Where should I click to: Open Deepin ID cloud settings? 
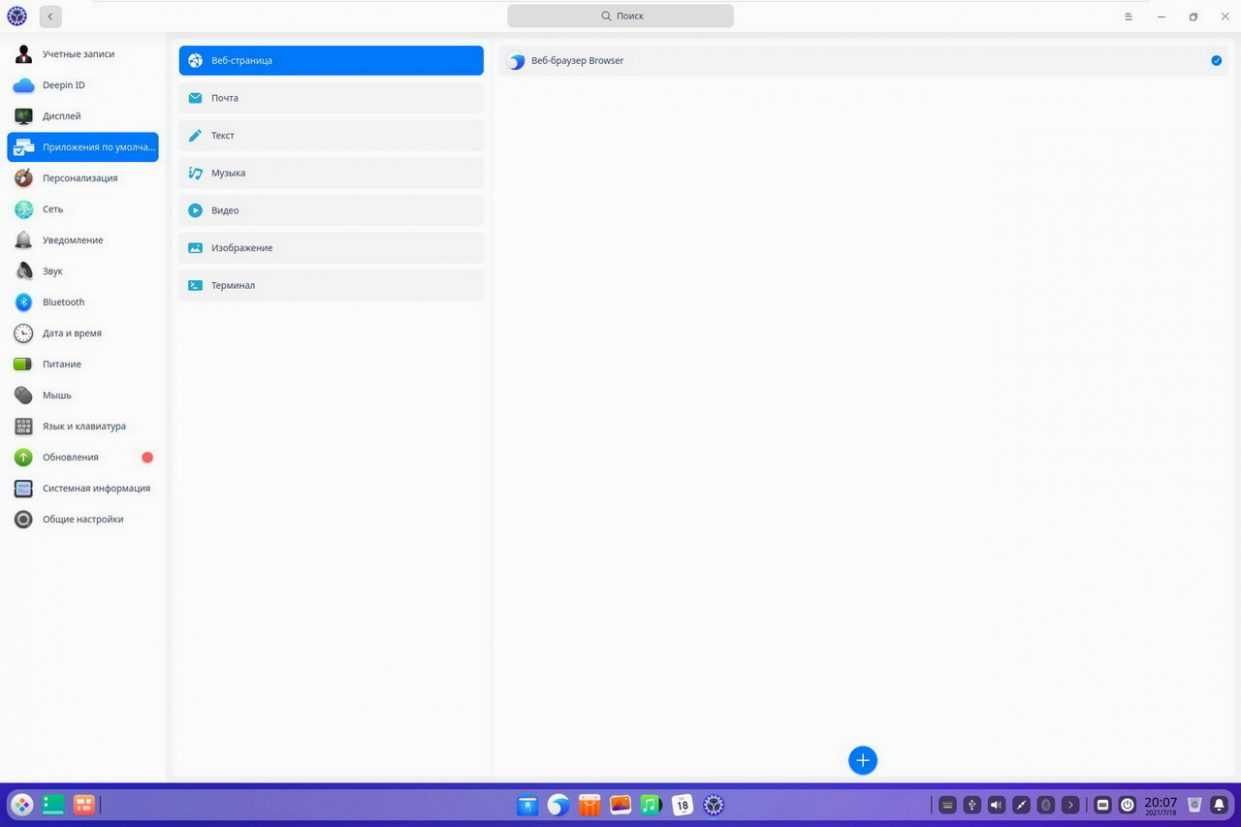(83, 85)
